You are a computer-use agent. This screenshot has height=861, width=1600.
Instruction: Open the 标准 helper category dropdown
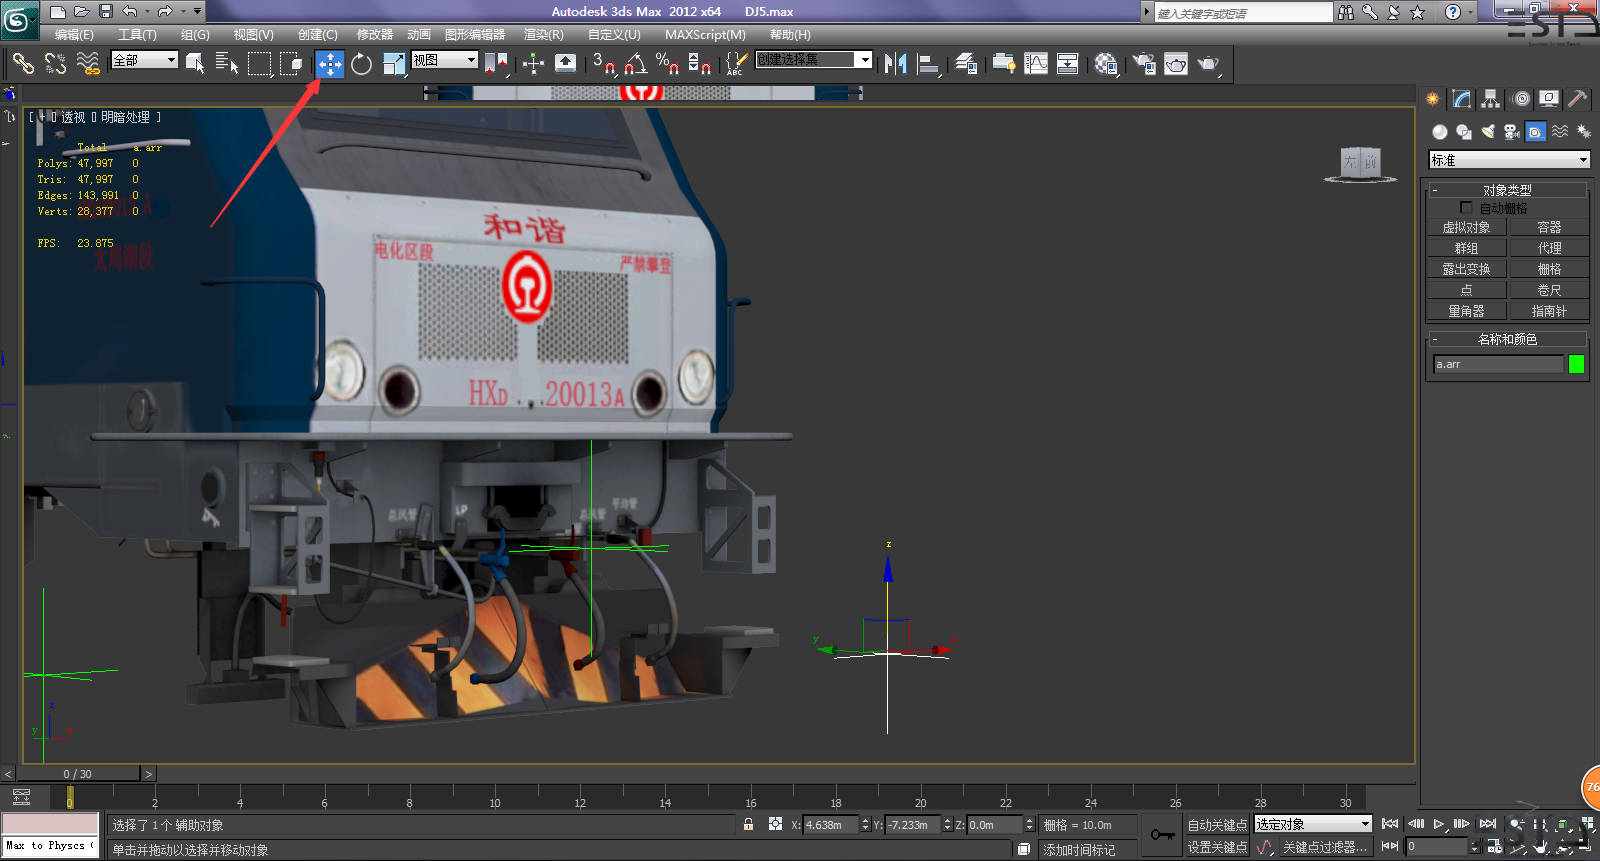click(x=1509, y=160)
